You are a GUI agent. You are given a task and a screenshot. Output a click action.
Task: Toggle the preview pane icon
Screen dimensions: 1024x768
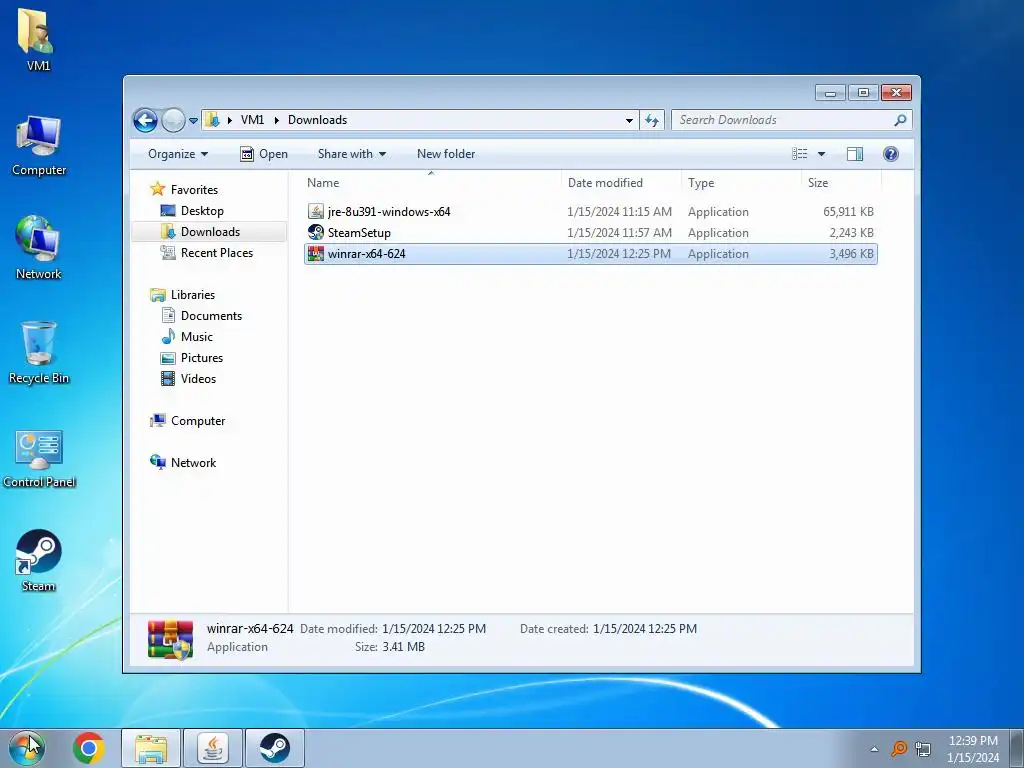tap(855, 154)
